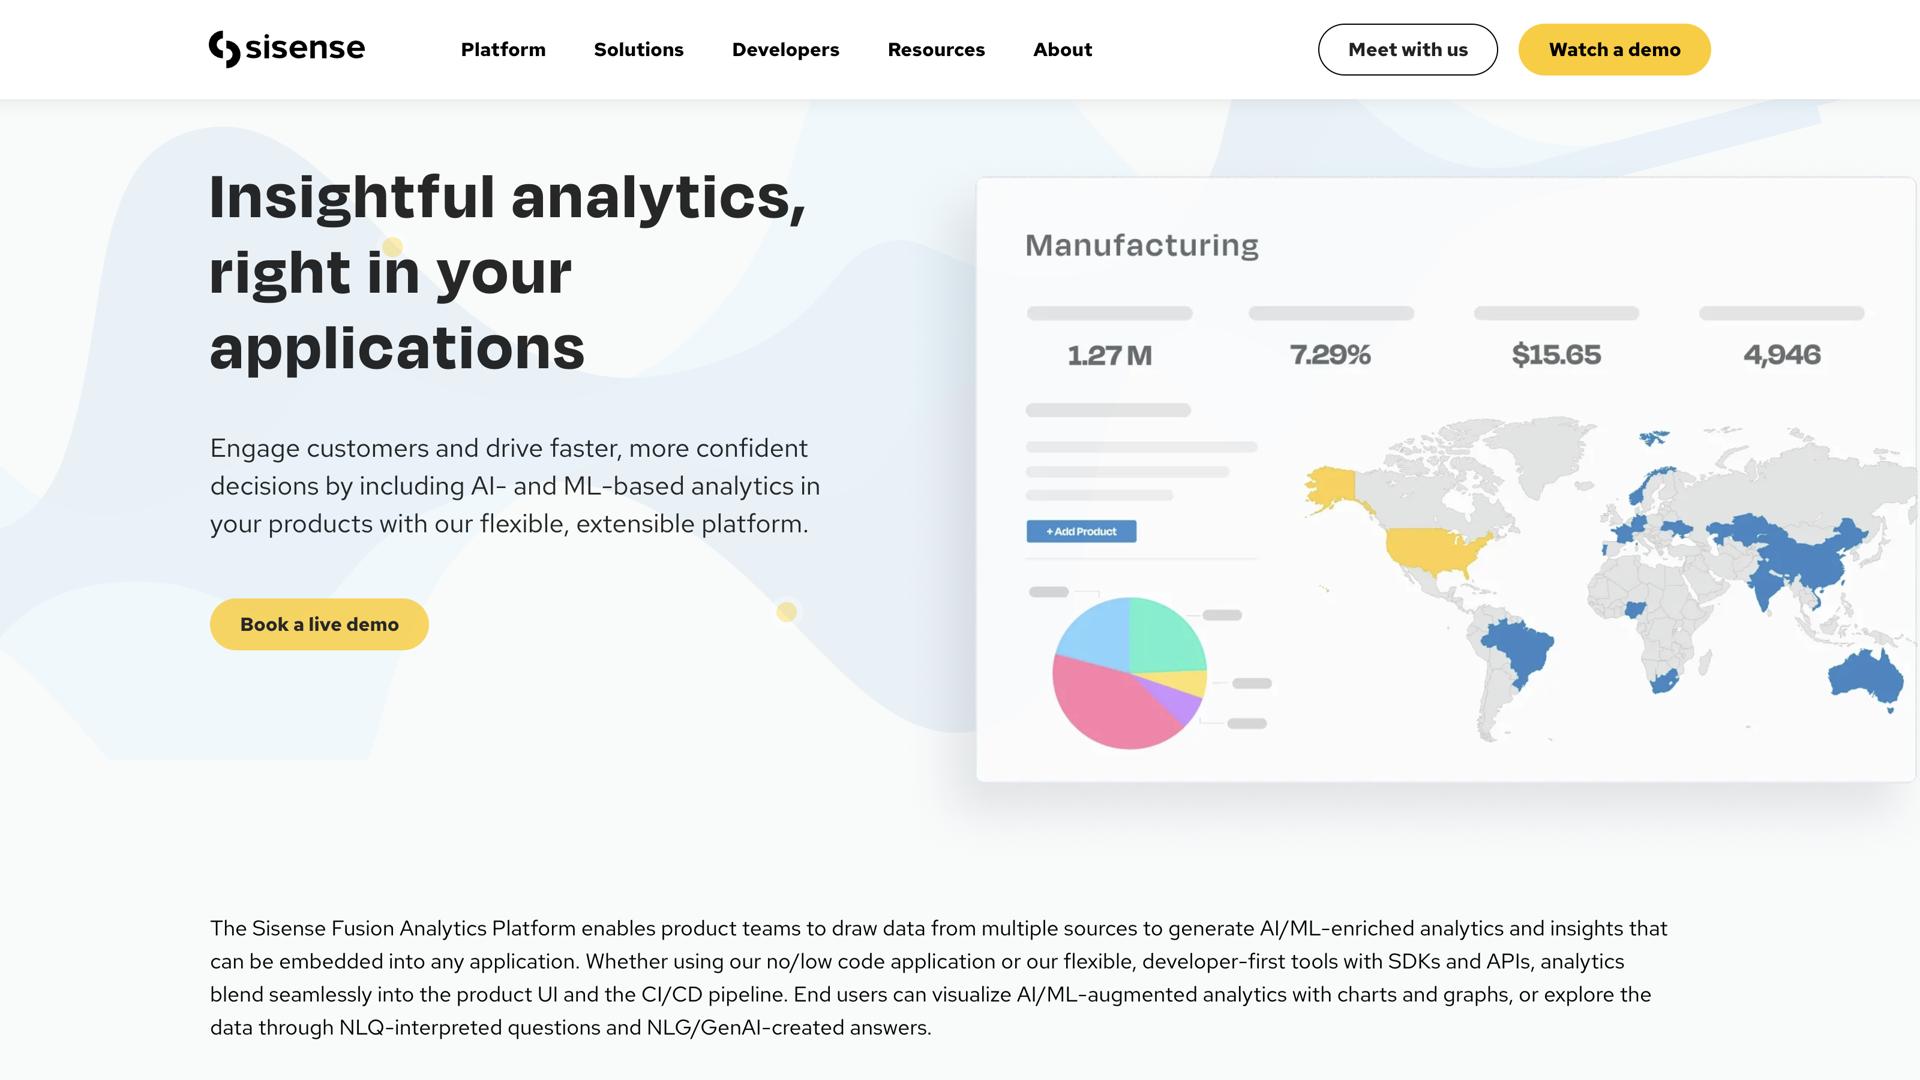Viewport: 1920px width, 1080px height.
Task: Click the Sisense logo icon
Action: [224, 49]
